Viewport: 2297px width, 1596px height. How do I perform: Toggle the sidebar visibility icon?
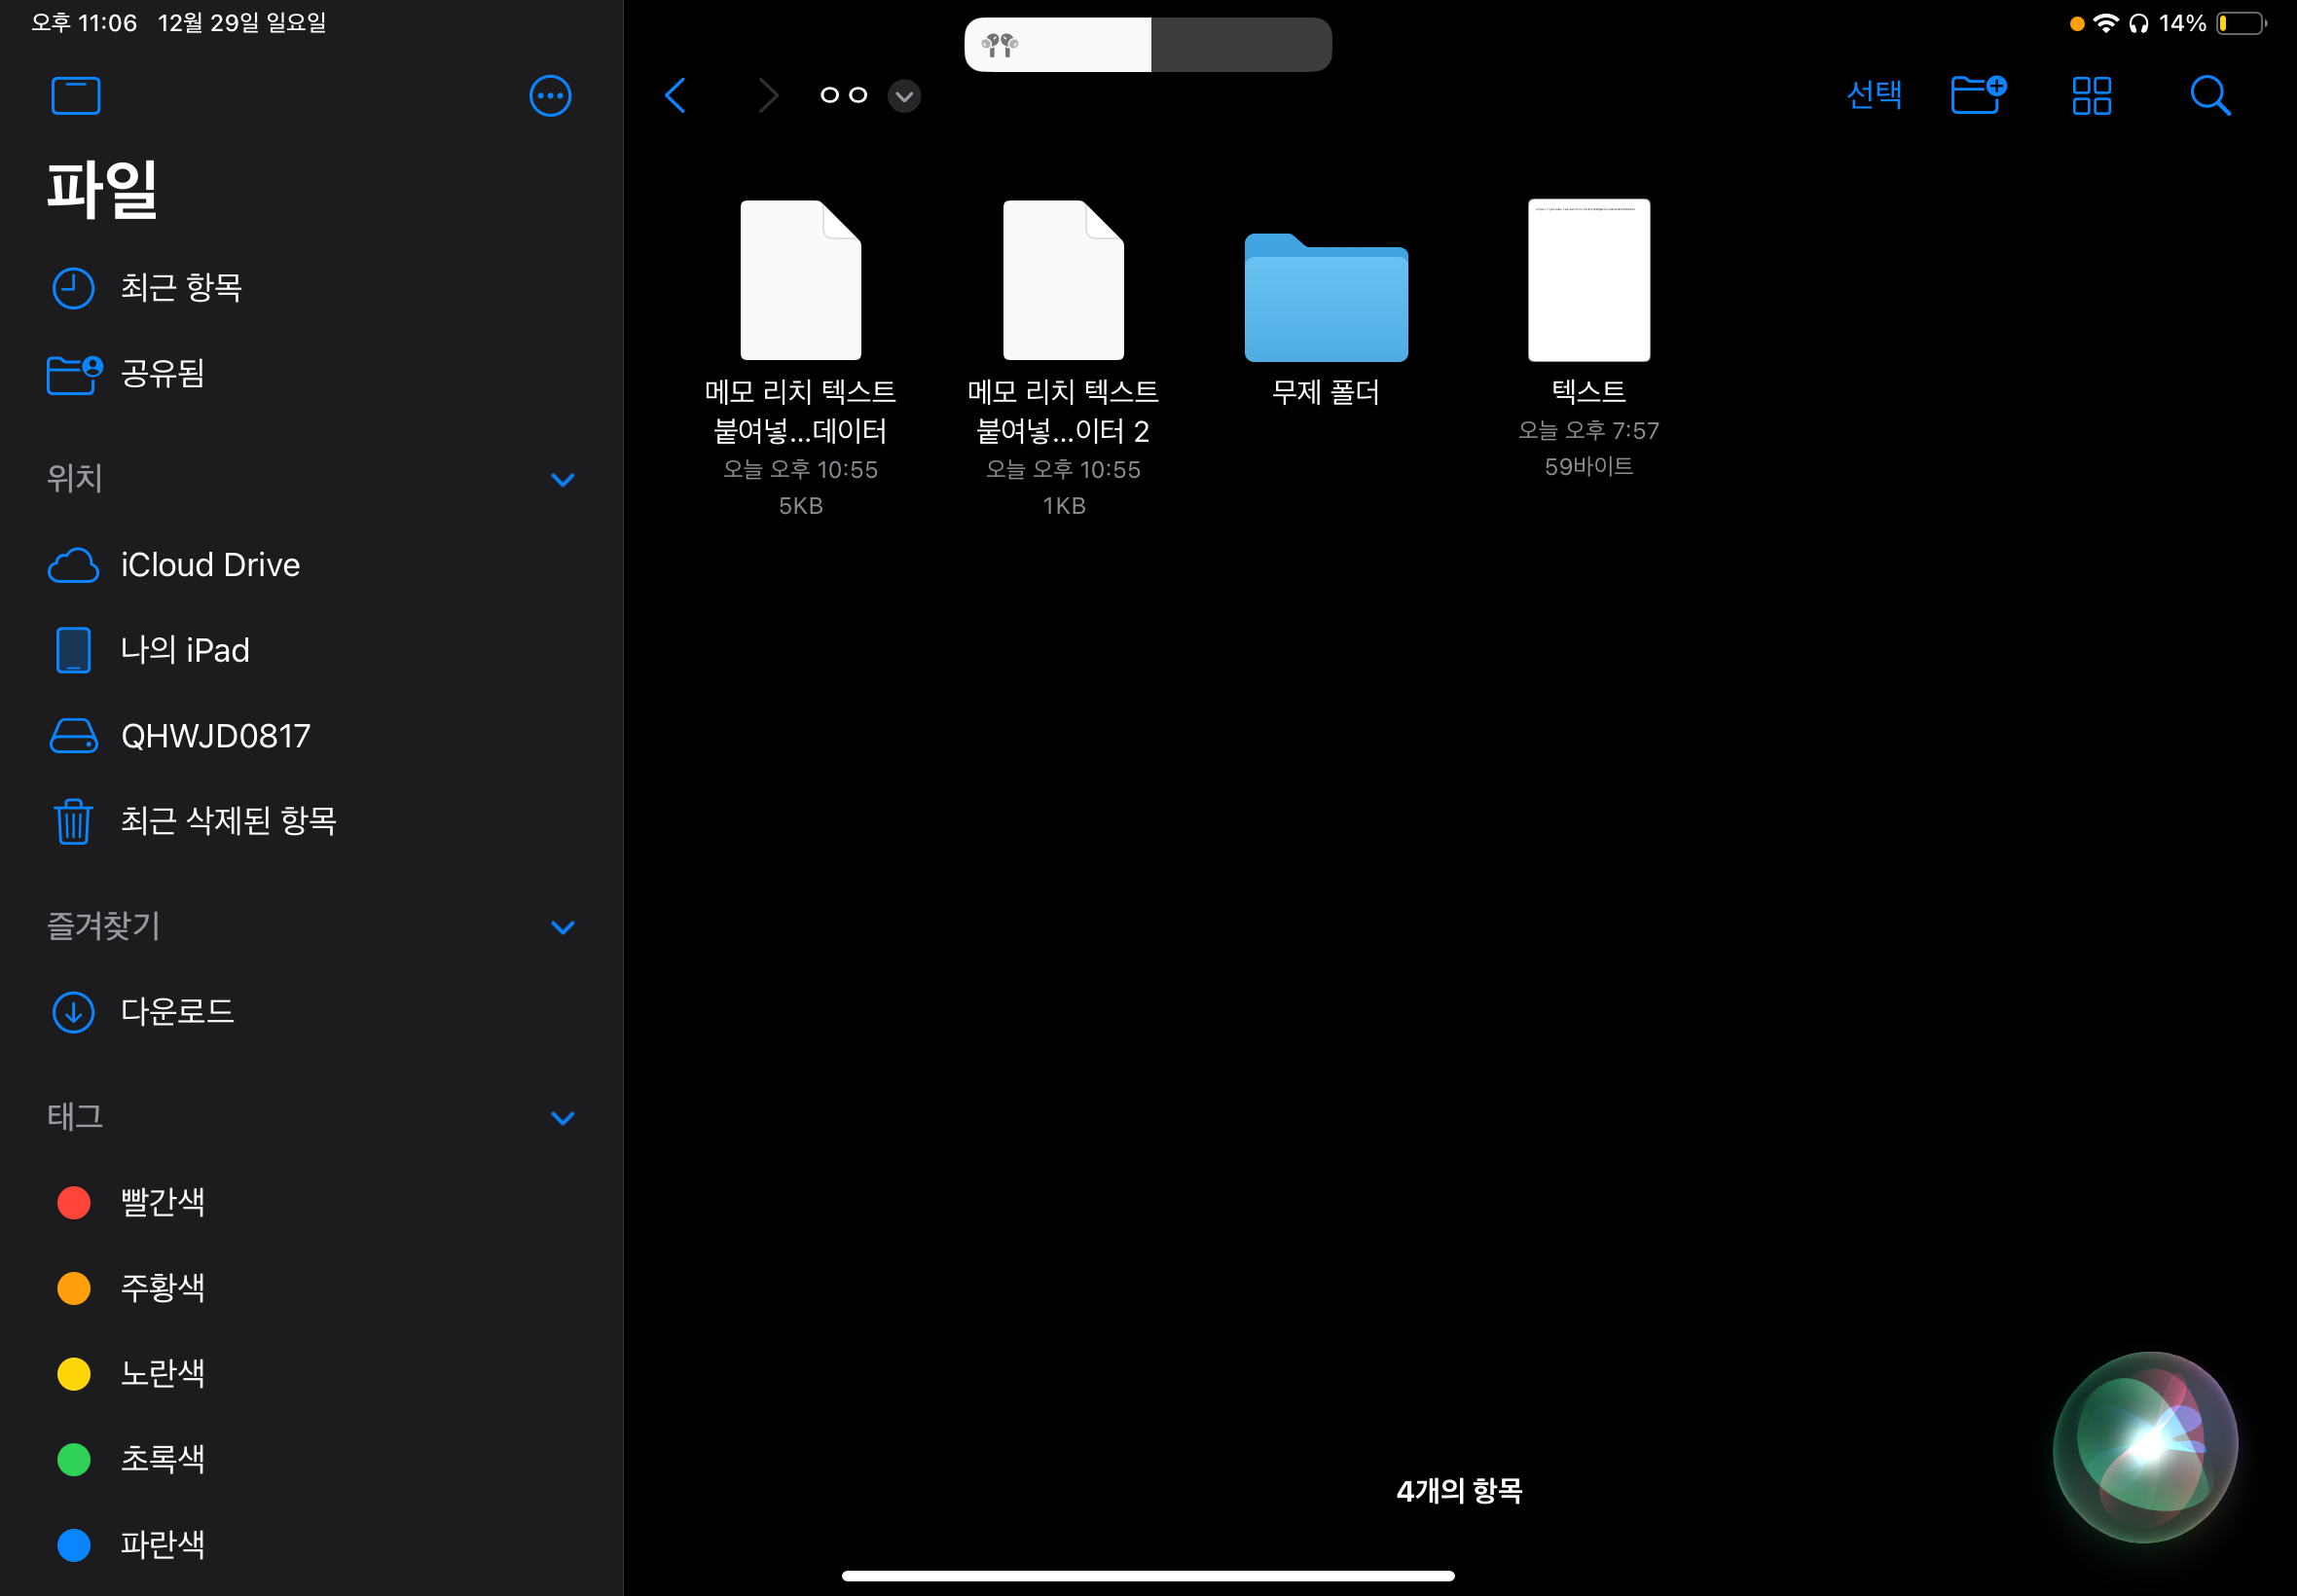click(75, 96)
